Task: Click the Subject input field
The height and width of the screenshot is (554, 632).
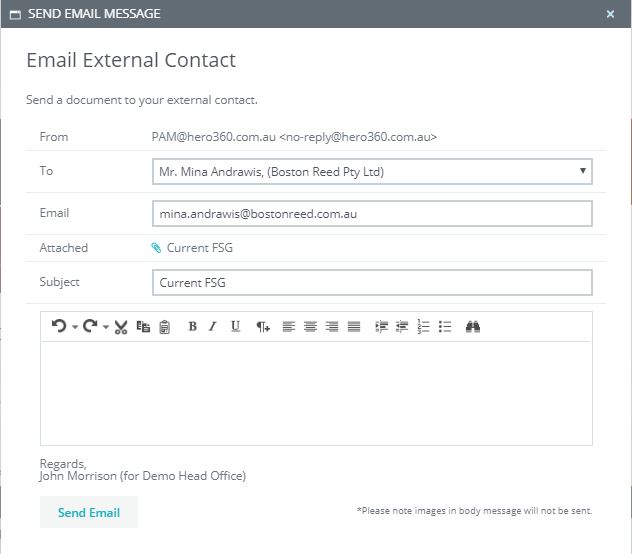Action: click(372, 283)
